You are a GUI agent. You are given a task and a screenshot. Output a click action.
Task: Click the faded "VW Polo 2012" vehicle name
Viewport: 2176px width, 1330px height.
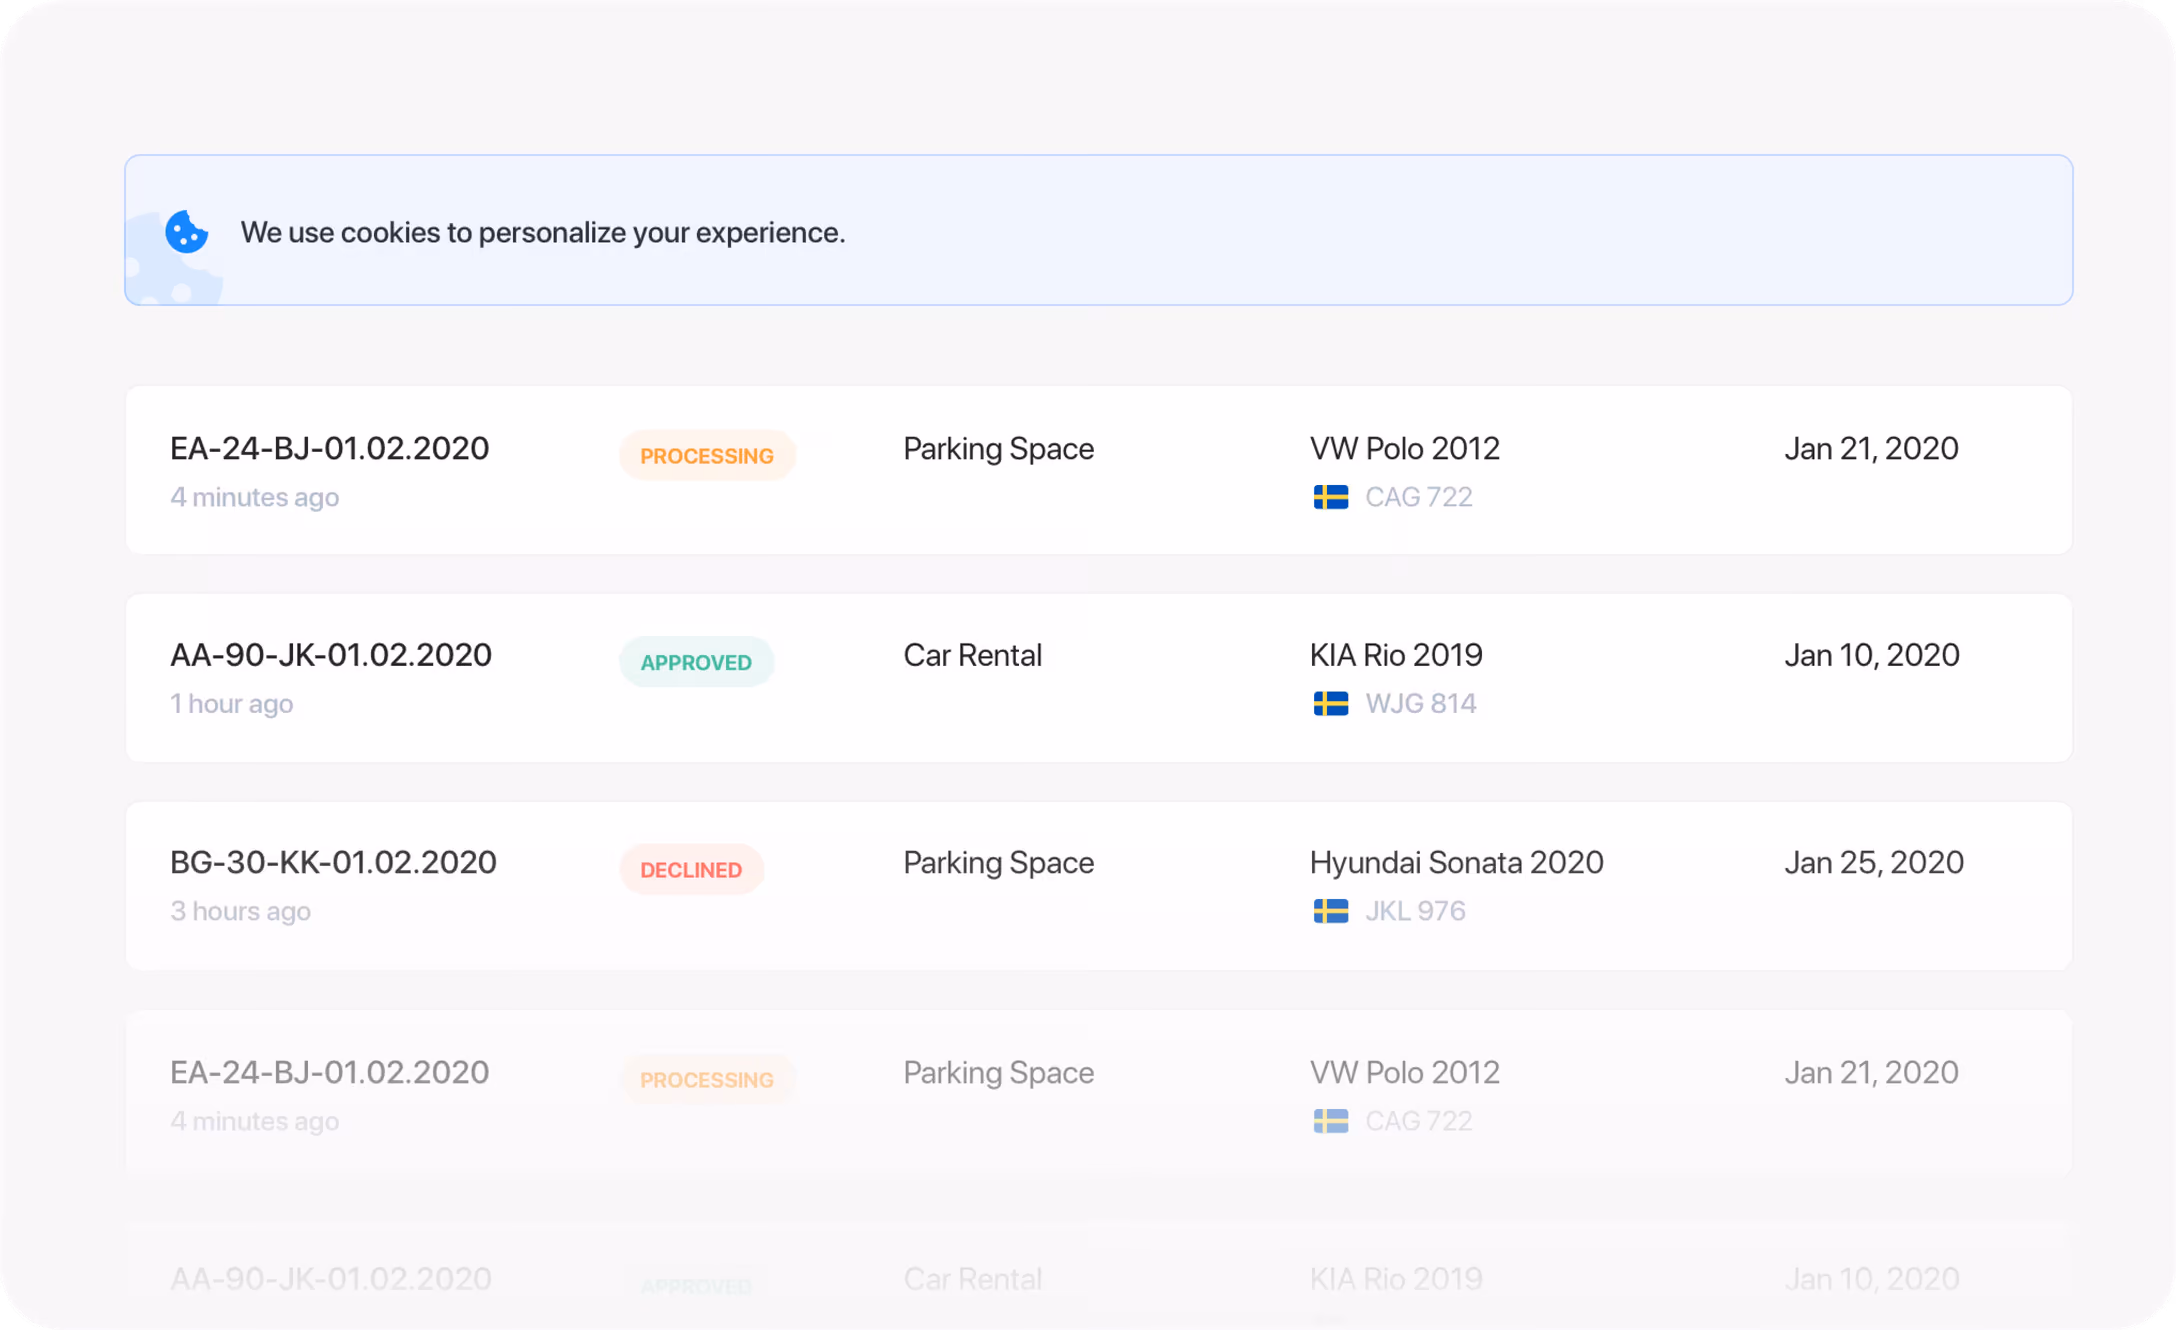(x=1405, y=1072)
